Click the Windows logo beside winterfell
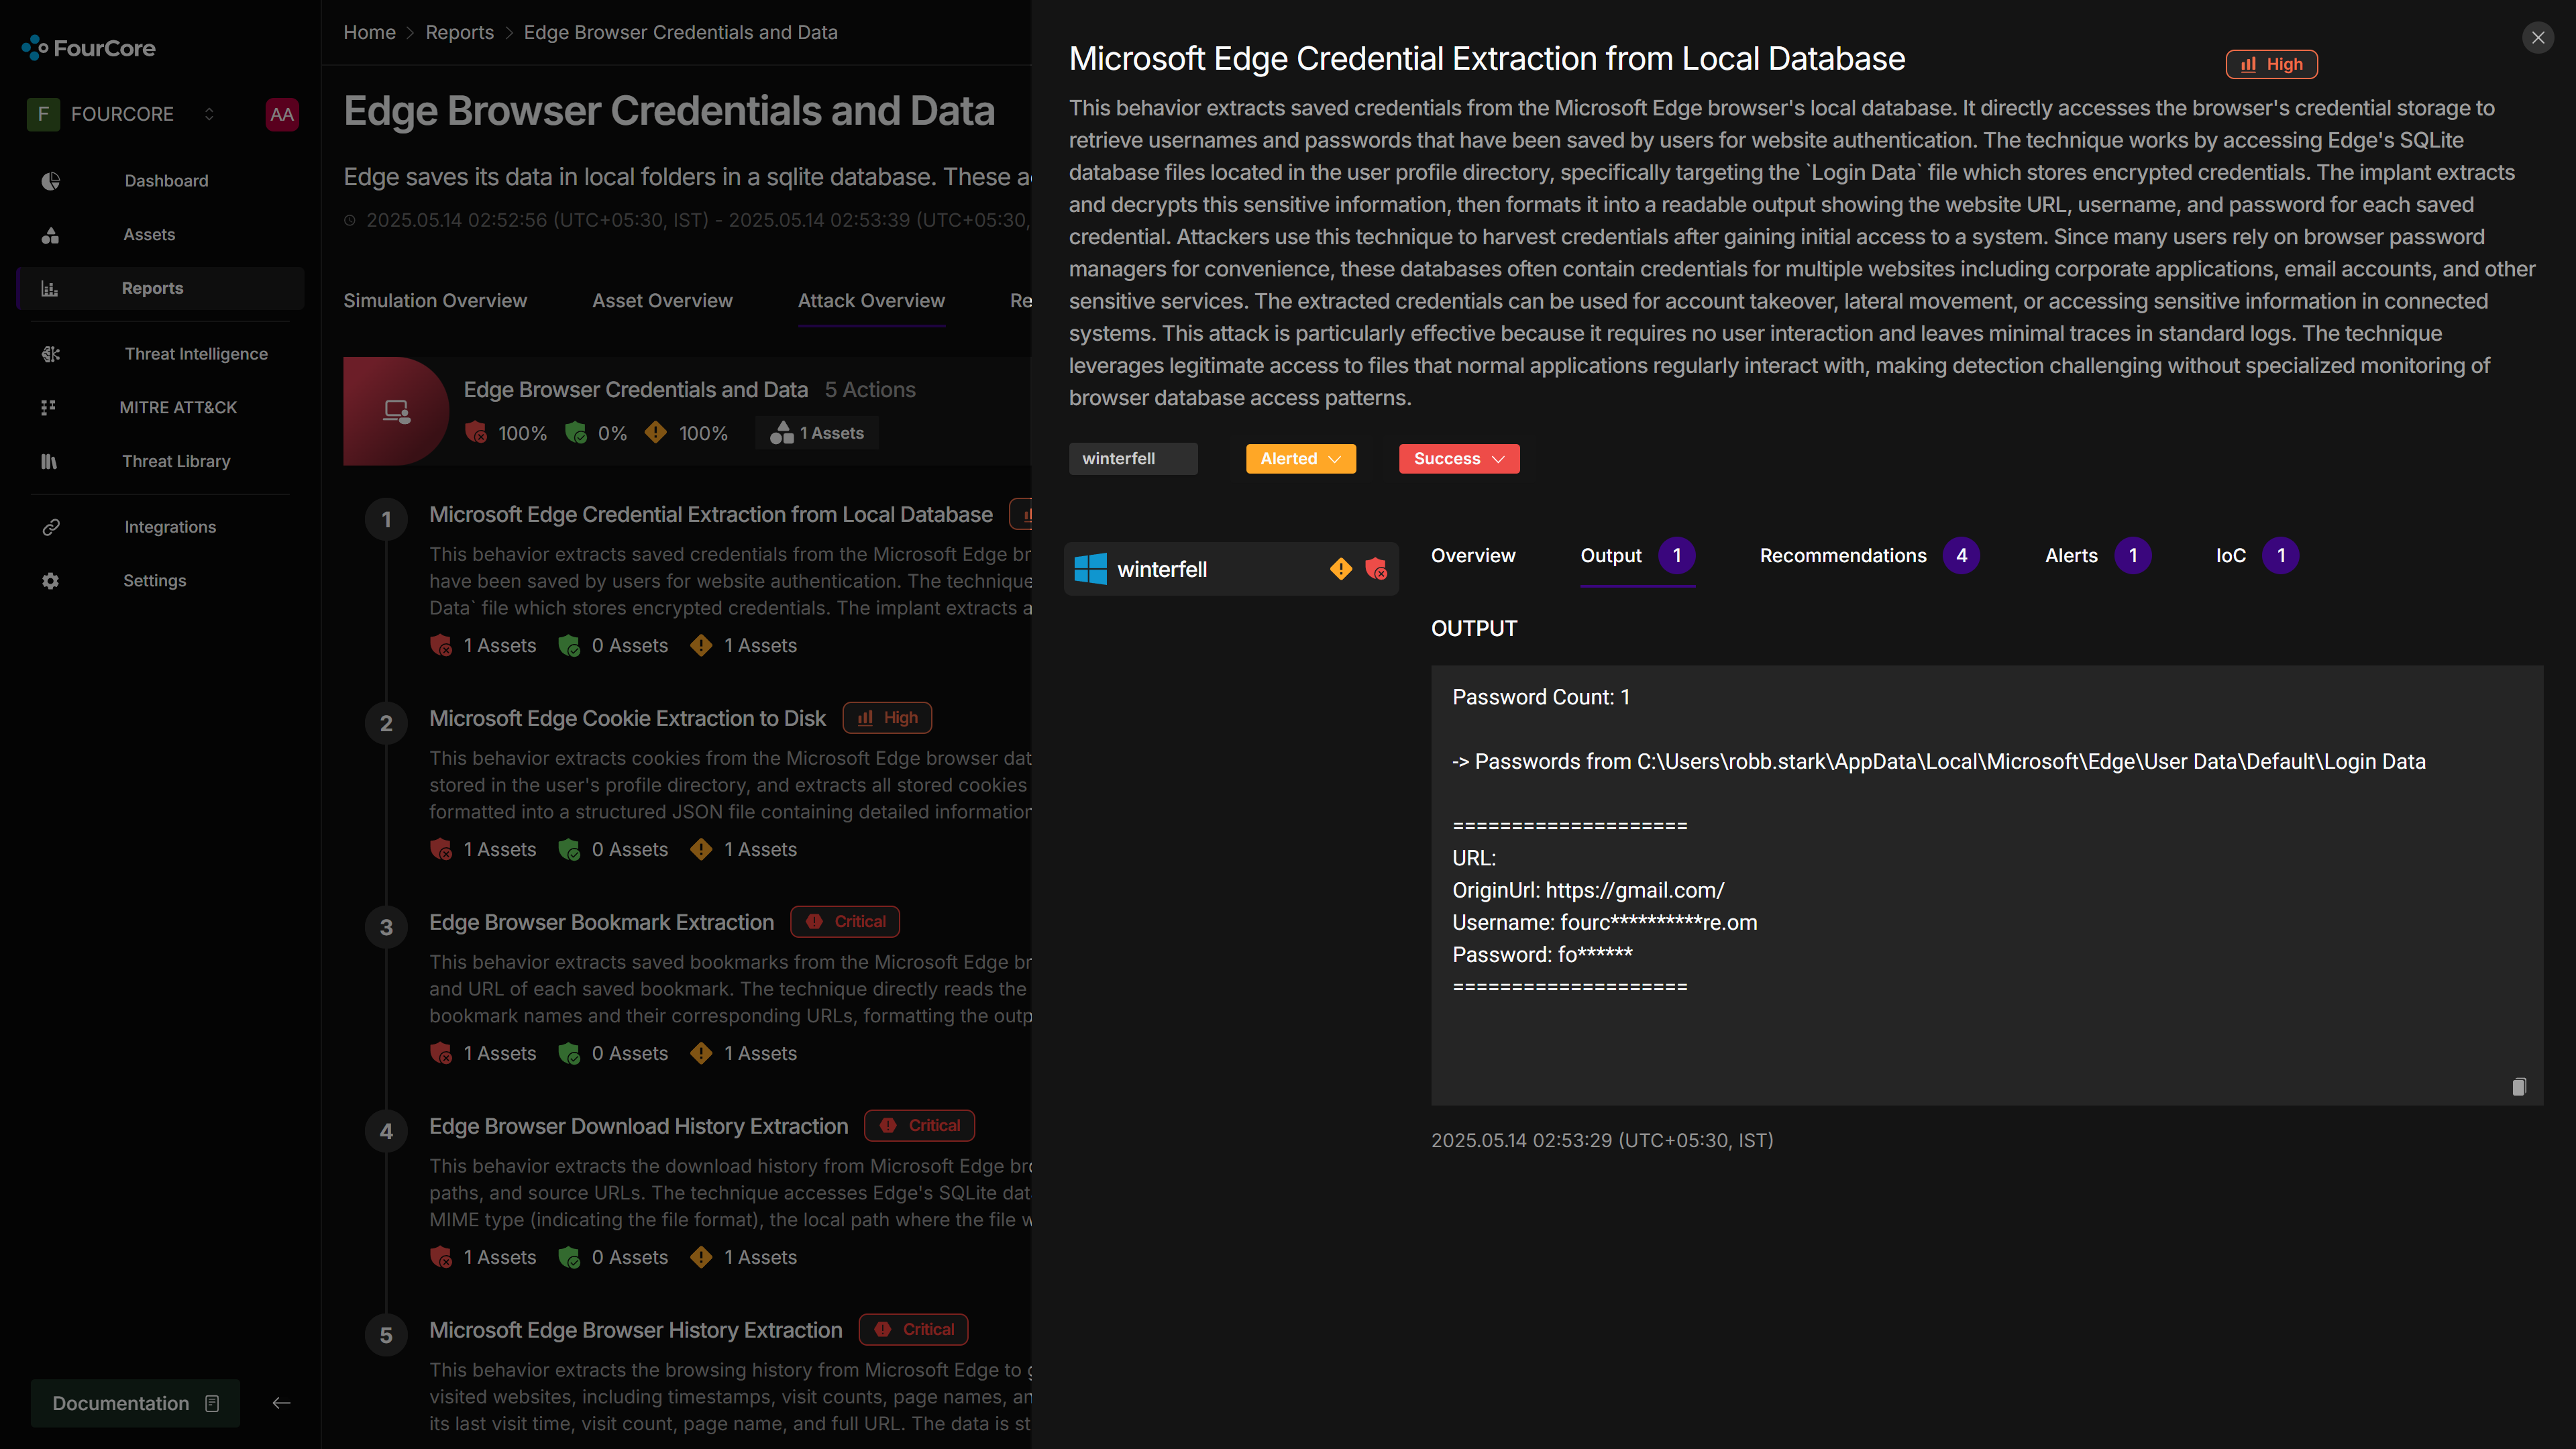2576x1449 pixels. click(1090, 569)
